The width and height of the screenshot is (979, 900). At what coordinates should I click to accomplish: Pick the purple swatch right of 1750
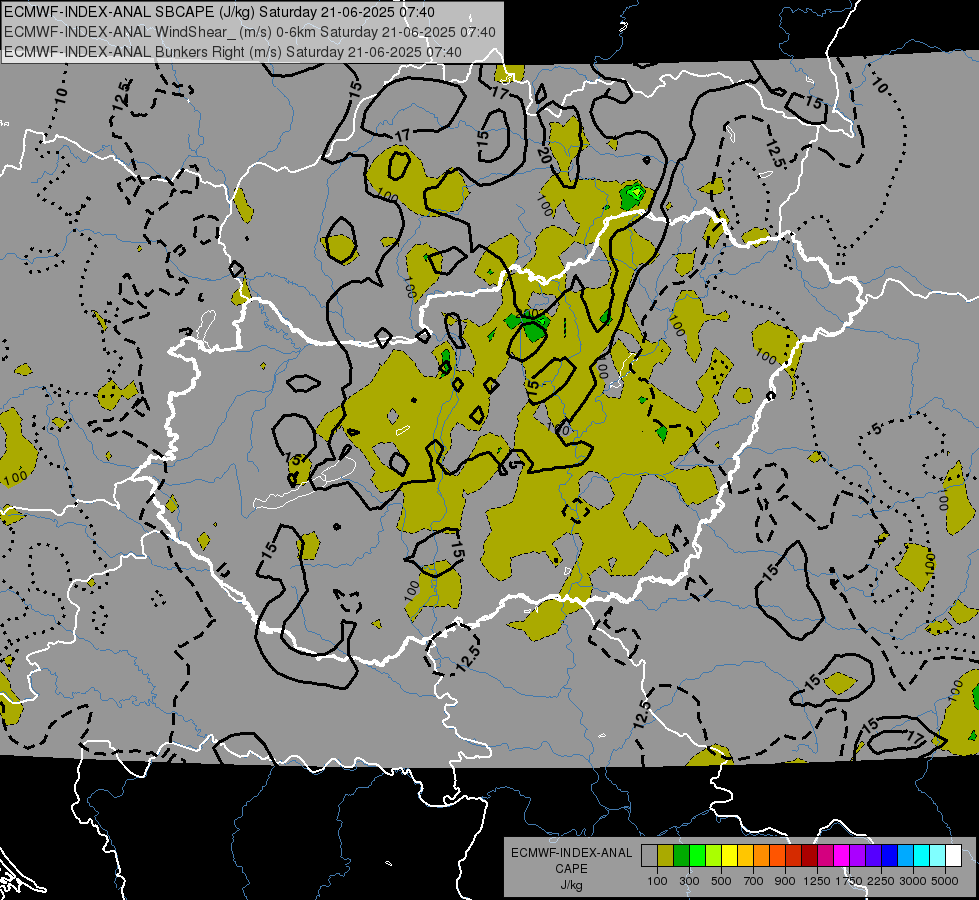tap(857, 856)
